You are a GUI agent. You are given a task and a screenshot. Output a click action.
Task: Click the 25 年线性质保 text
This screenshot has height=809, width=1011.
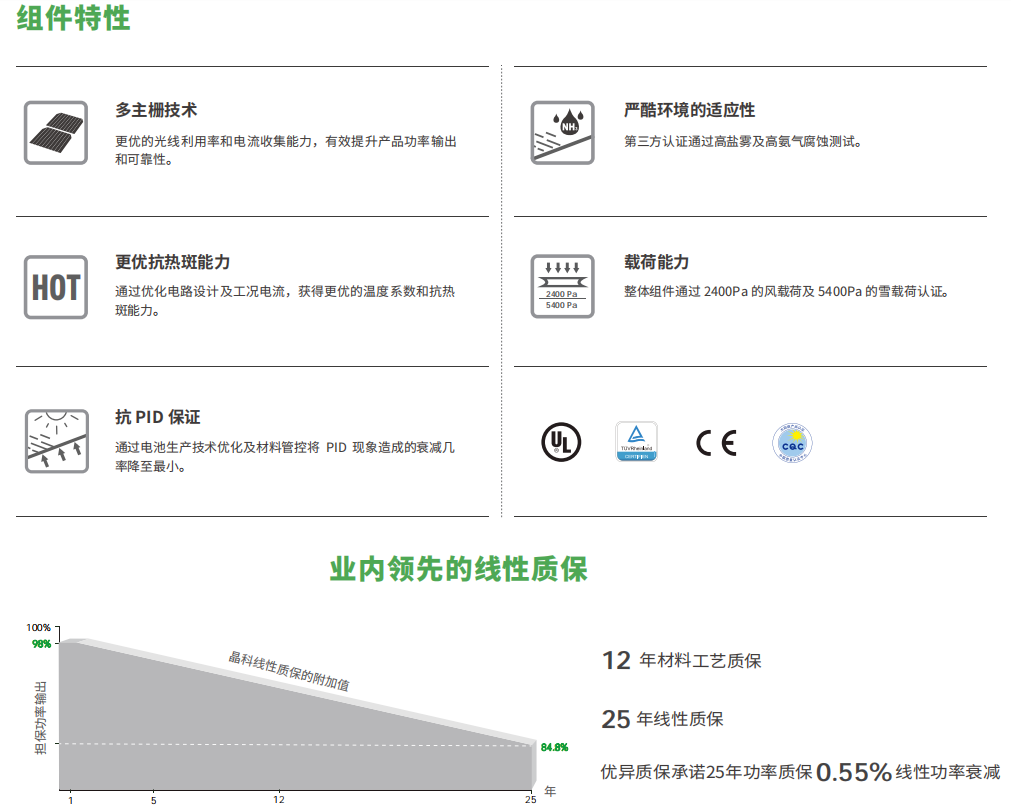[x=663, y=719]
